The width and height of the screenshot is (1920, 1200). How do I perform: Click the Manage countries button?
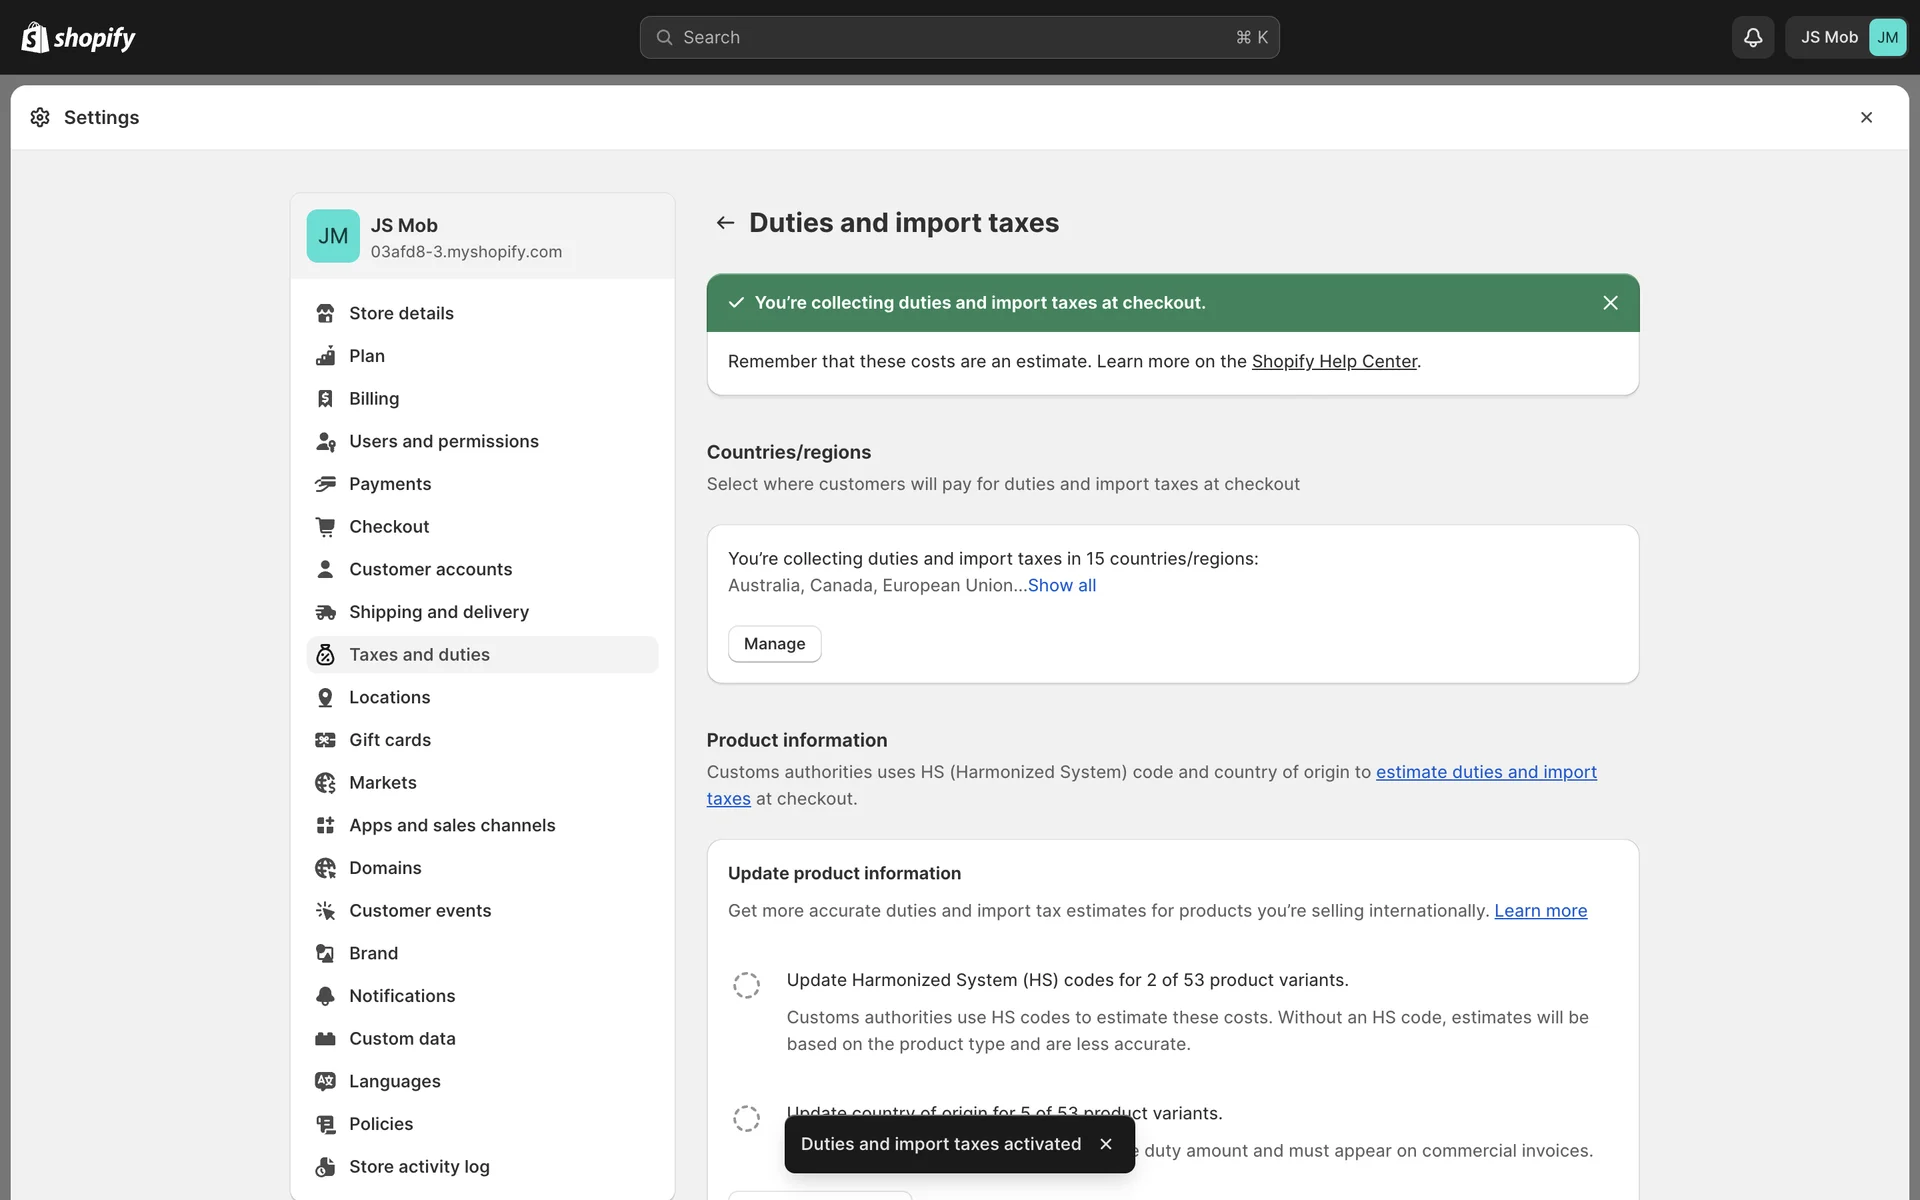tap(774, 644)
